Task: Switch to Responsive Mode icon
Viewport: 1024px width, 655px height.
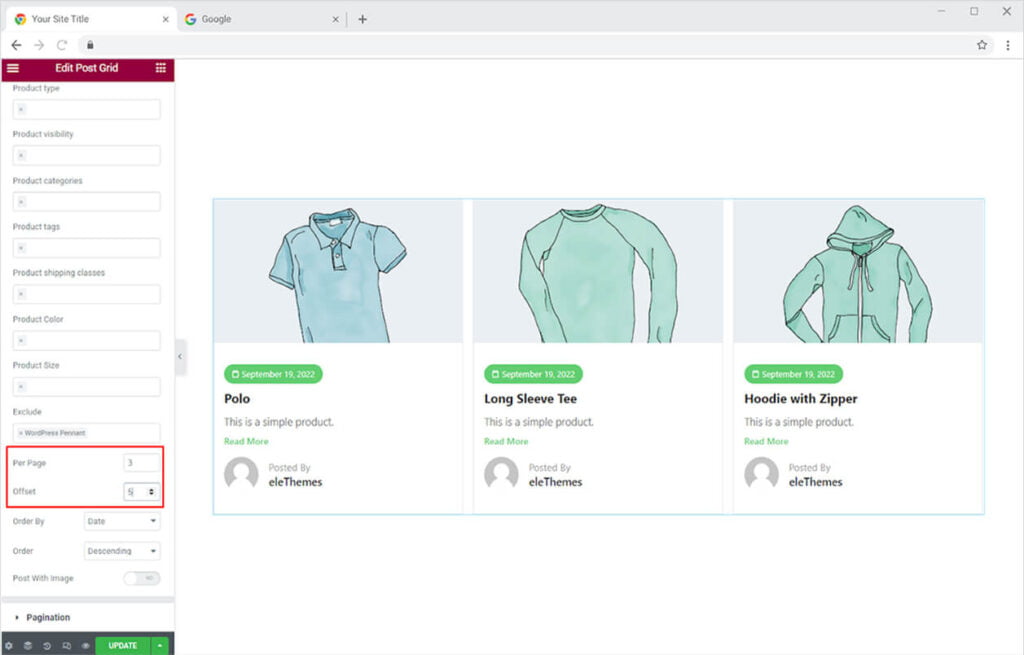Action: [66, 646]
